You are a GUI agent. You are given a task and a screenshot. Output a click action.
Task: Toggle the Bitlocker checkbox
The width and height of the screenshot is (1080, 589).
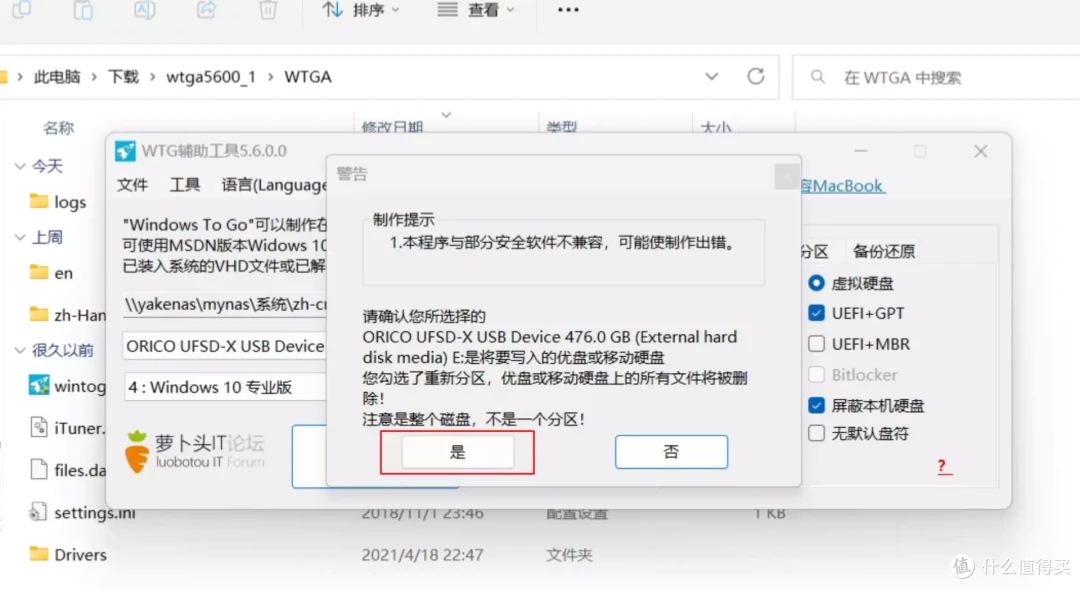coord(816,375)
